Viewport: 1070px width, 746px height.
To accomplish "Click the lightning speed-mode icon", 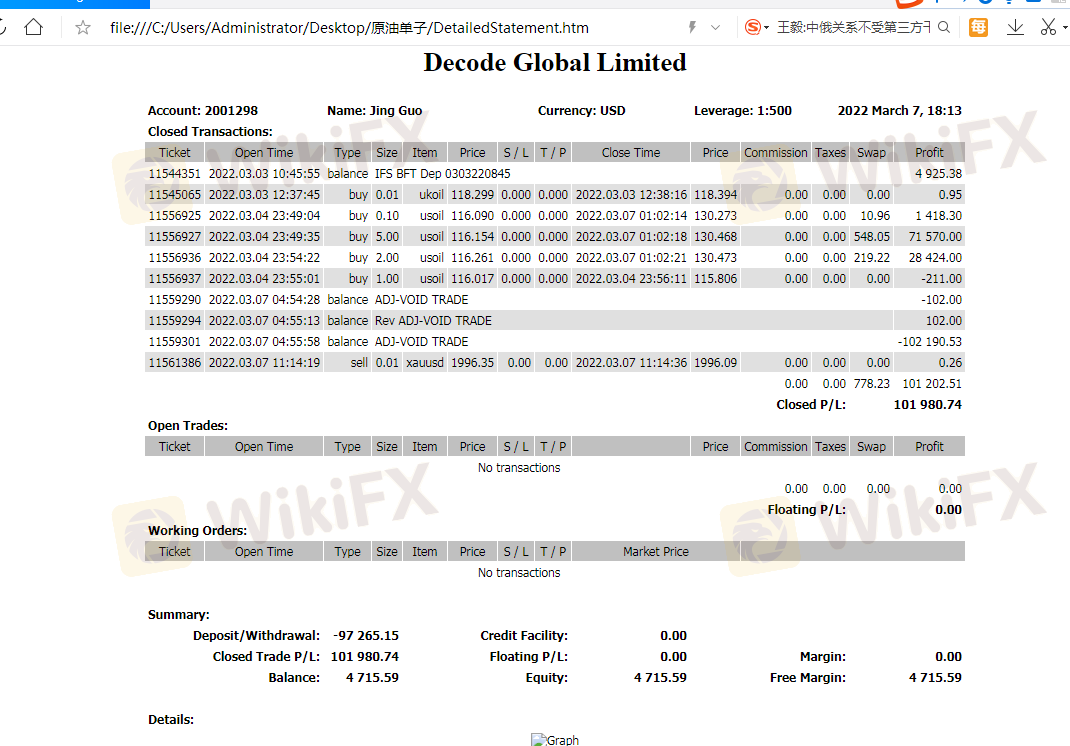I will pyautogui.click(x=692, y=27).
